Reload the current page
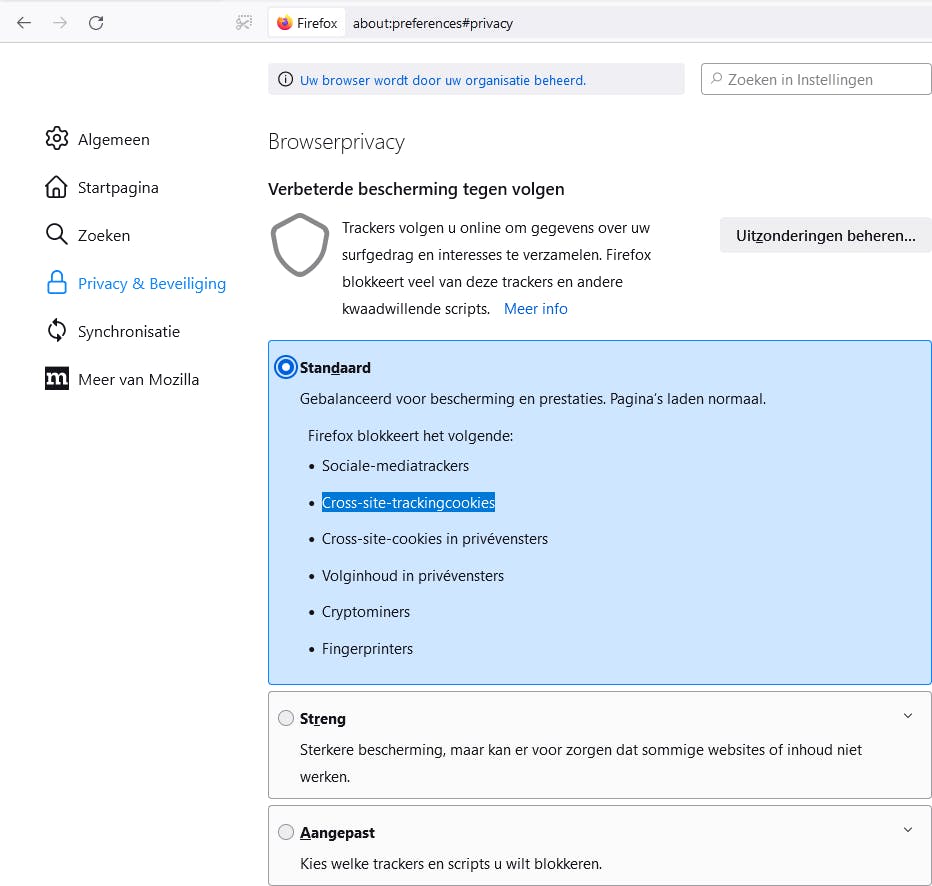 tap(96, 22)
